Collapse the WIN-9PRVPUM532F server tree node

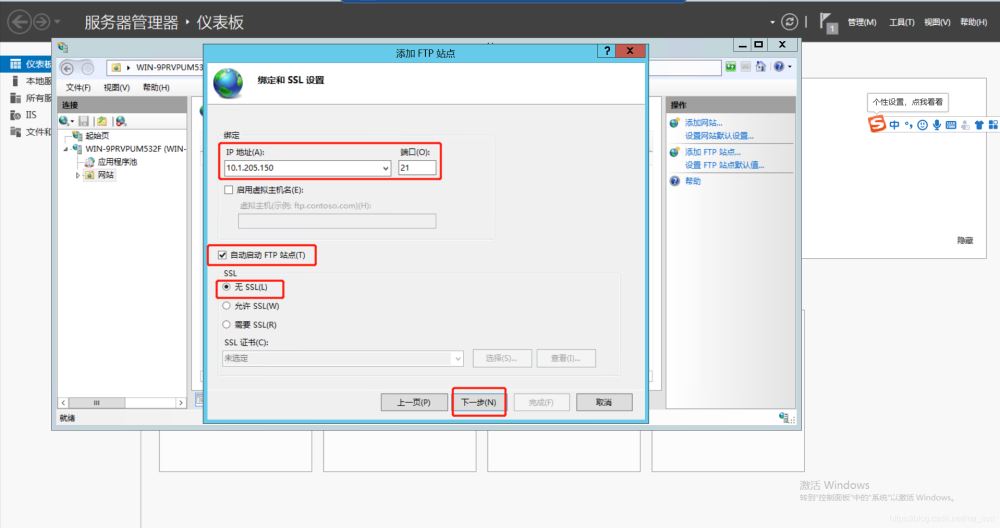[66, 149]
